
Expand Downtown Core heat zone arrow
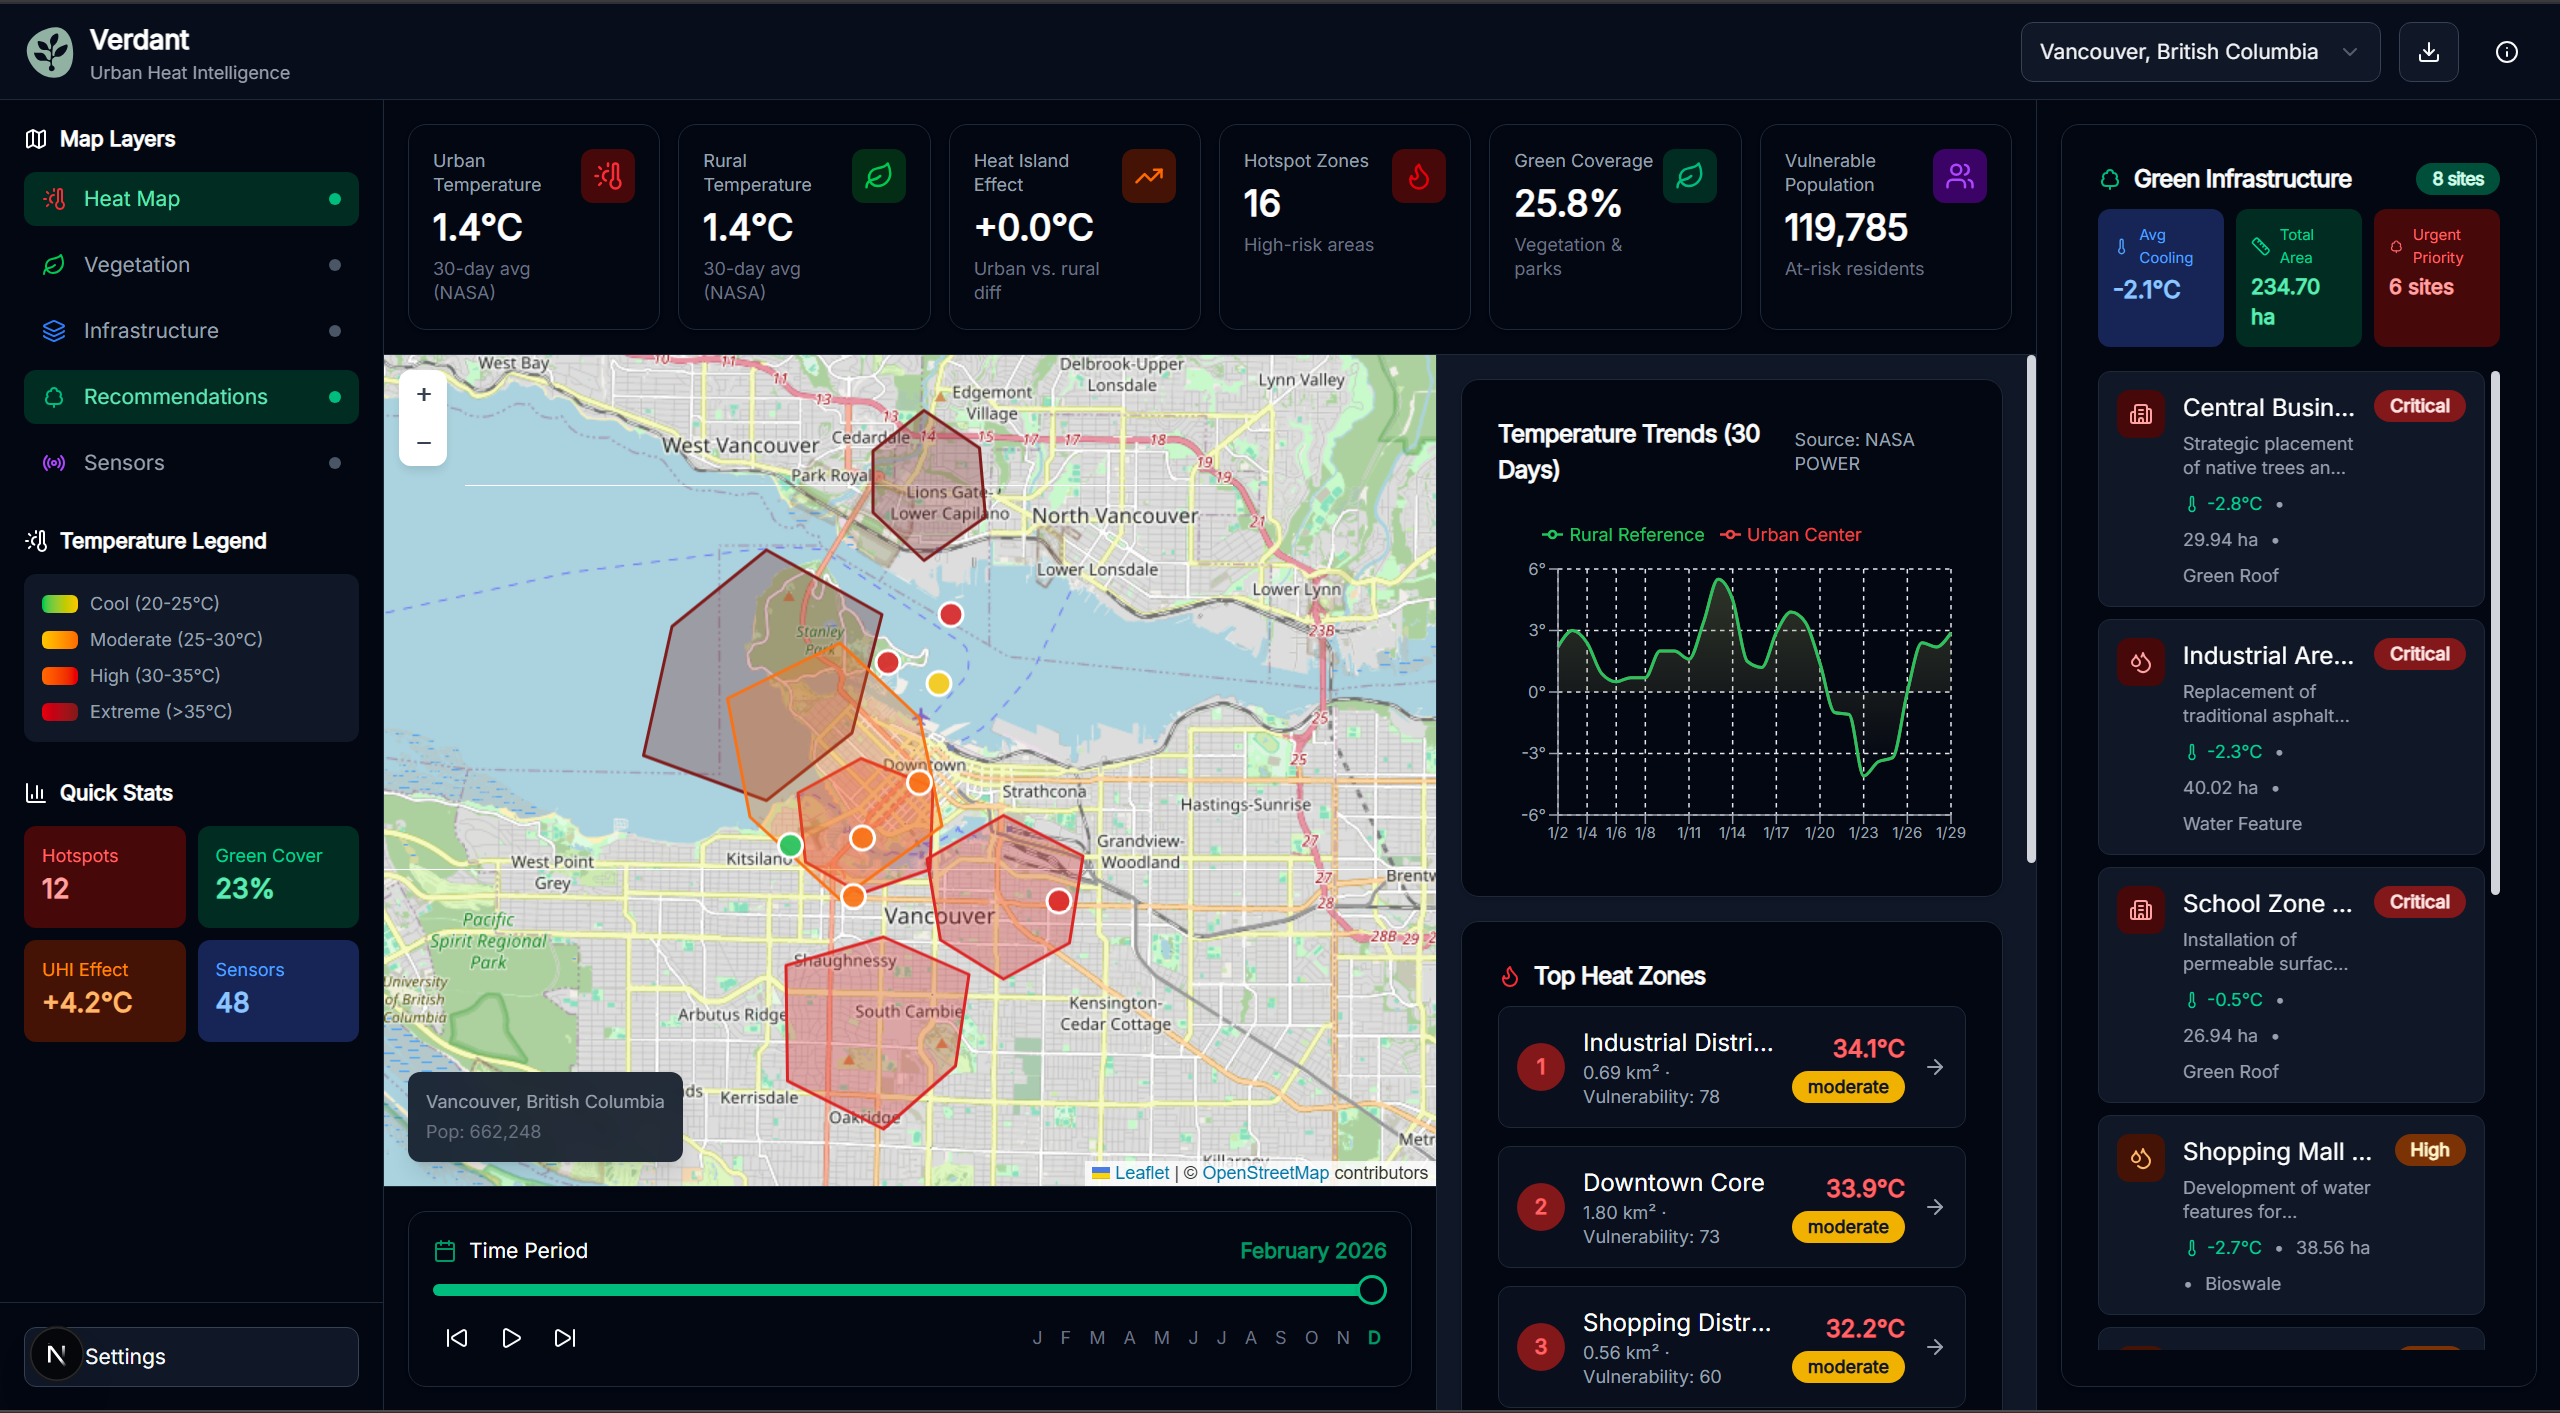1935,1207
